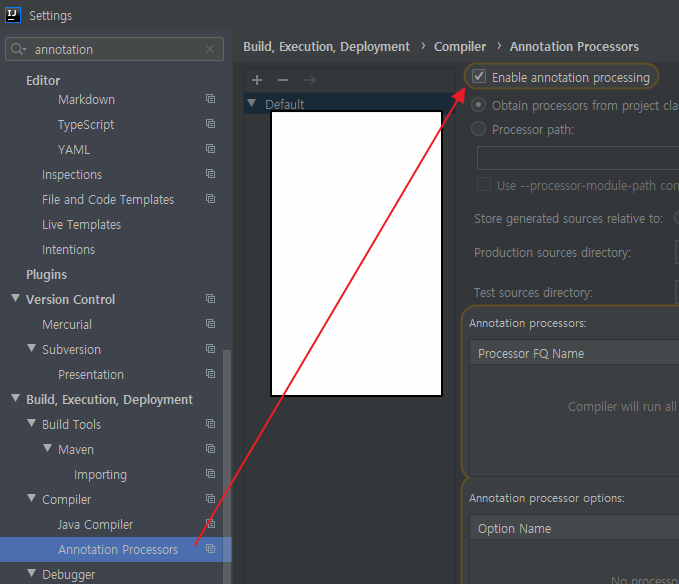Viewport: 679px width, 584px height.
Task: Click project-level icon beside Version Control
Action: pos(210,299)
